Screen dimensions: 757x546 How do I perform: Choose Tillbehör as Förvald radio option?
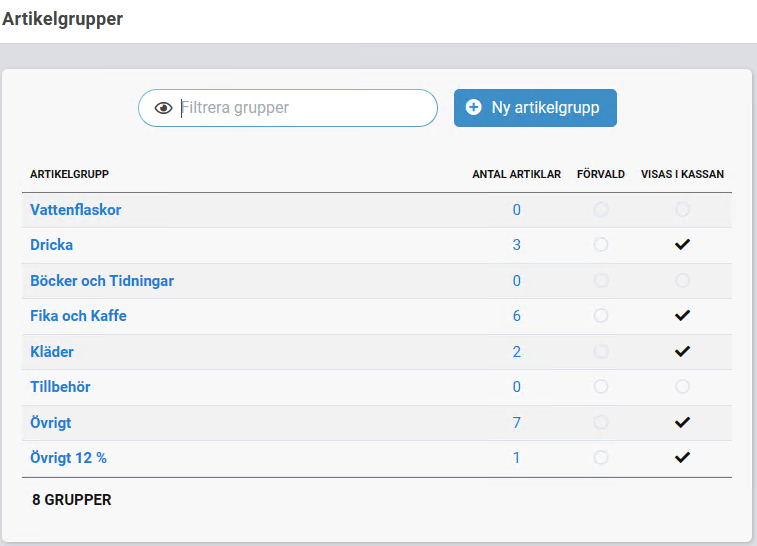click(x=601, y=387)
